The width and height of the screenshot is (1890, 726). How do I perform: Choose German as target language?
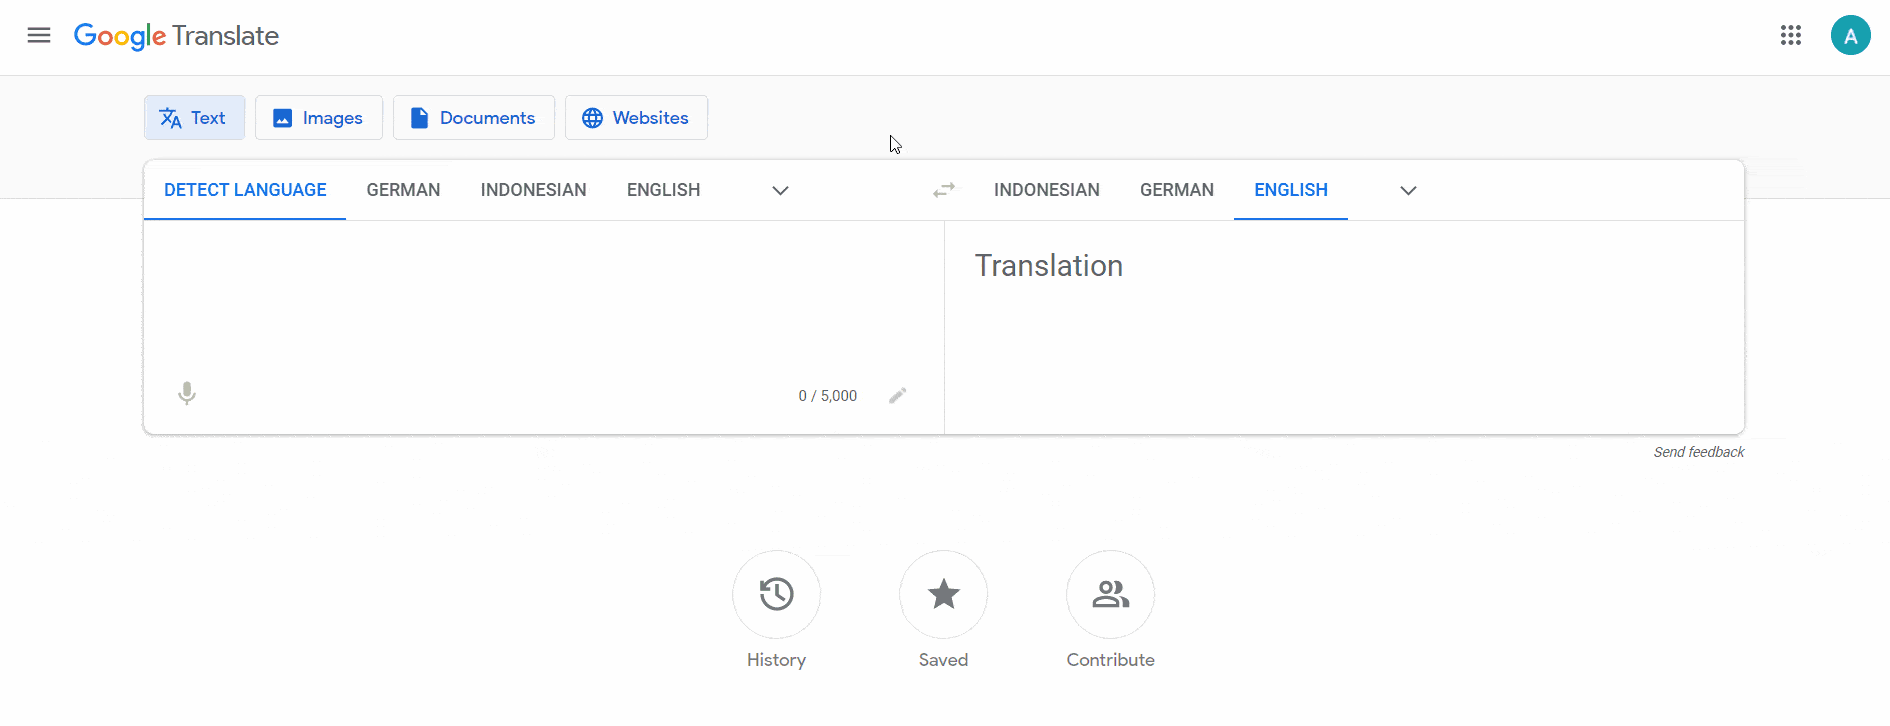click(x=1177, y=190)
